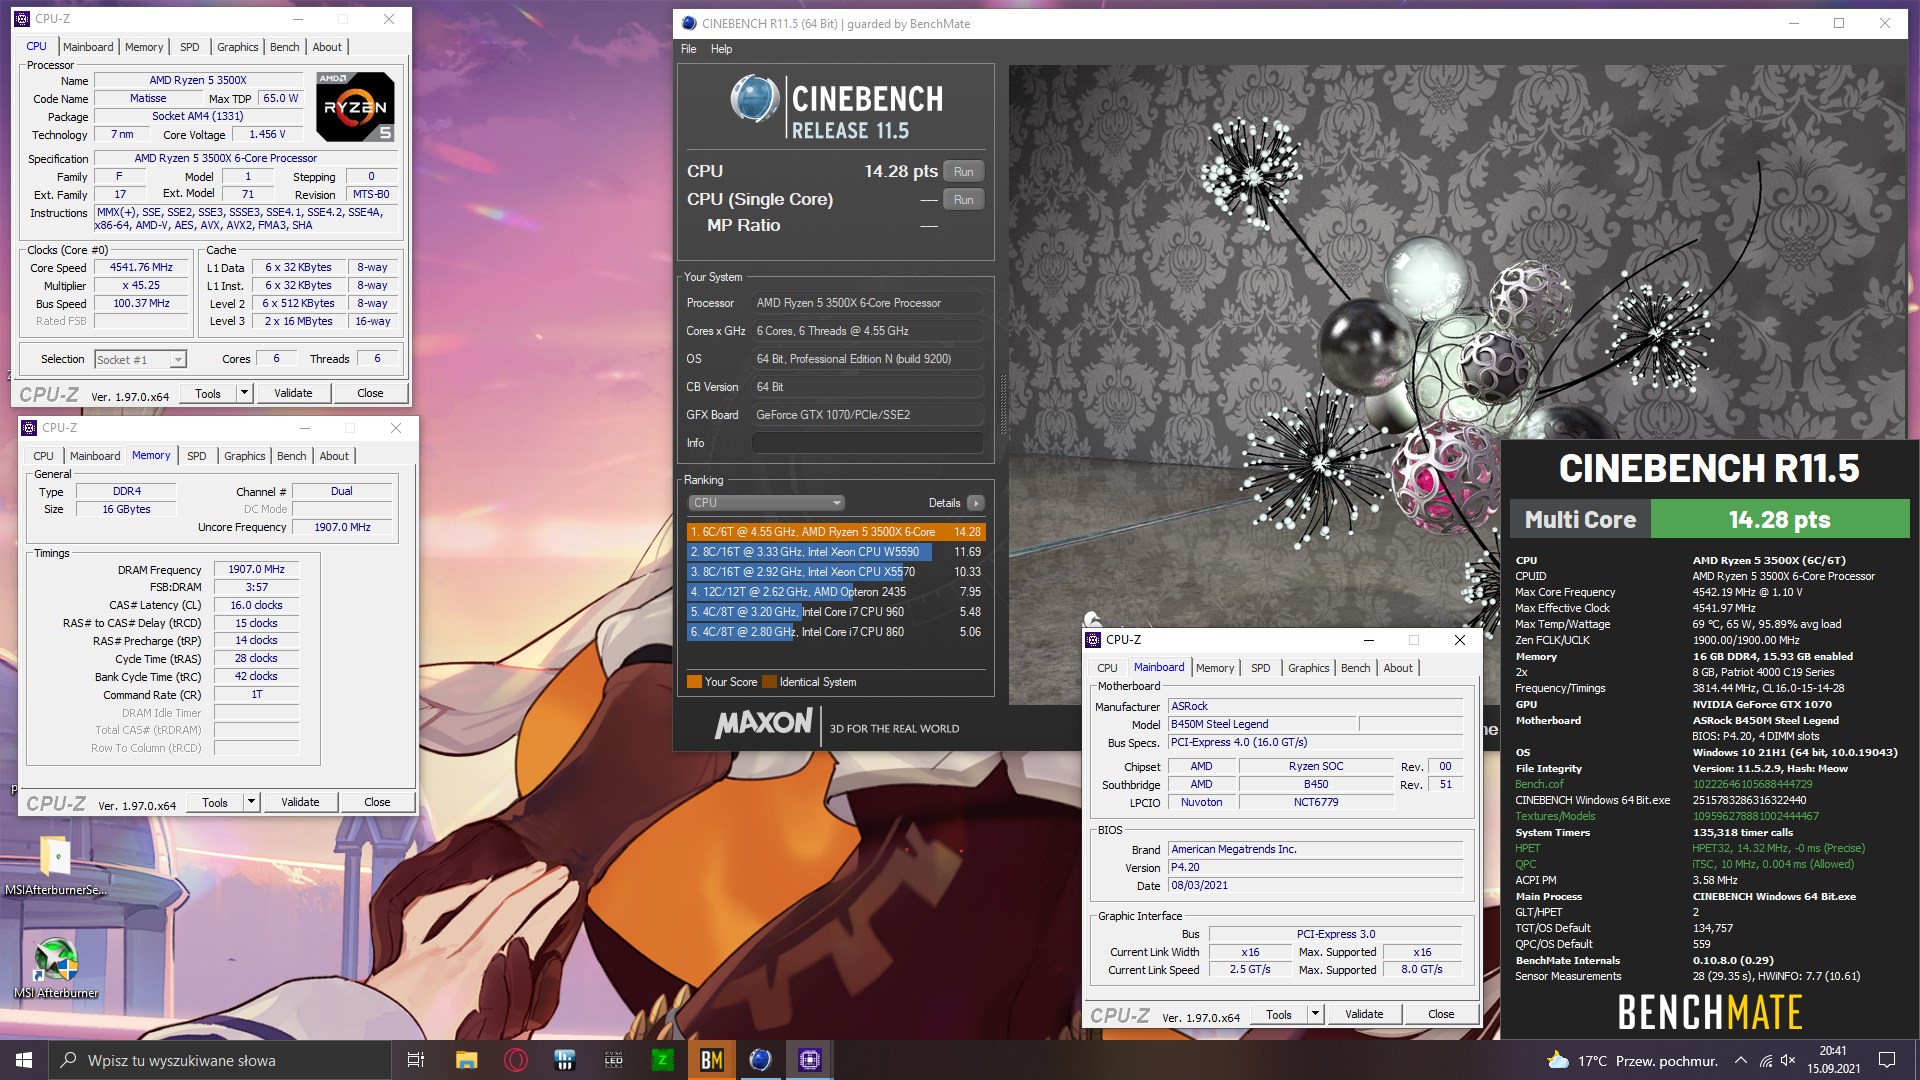
Task: Open weather widget on taskbar
Action: (x=1632, y=1060)
